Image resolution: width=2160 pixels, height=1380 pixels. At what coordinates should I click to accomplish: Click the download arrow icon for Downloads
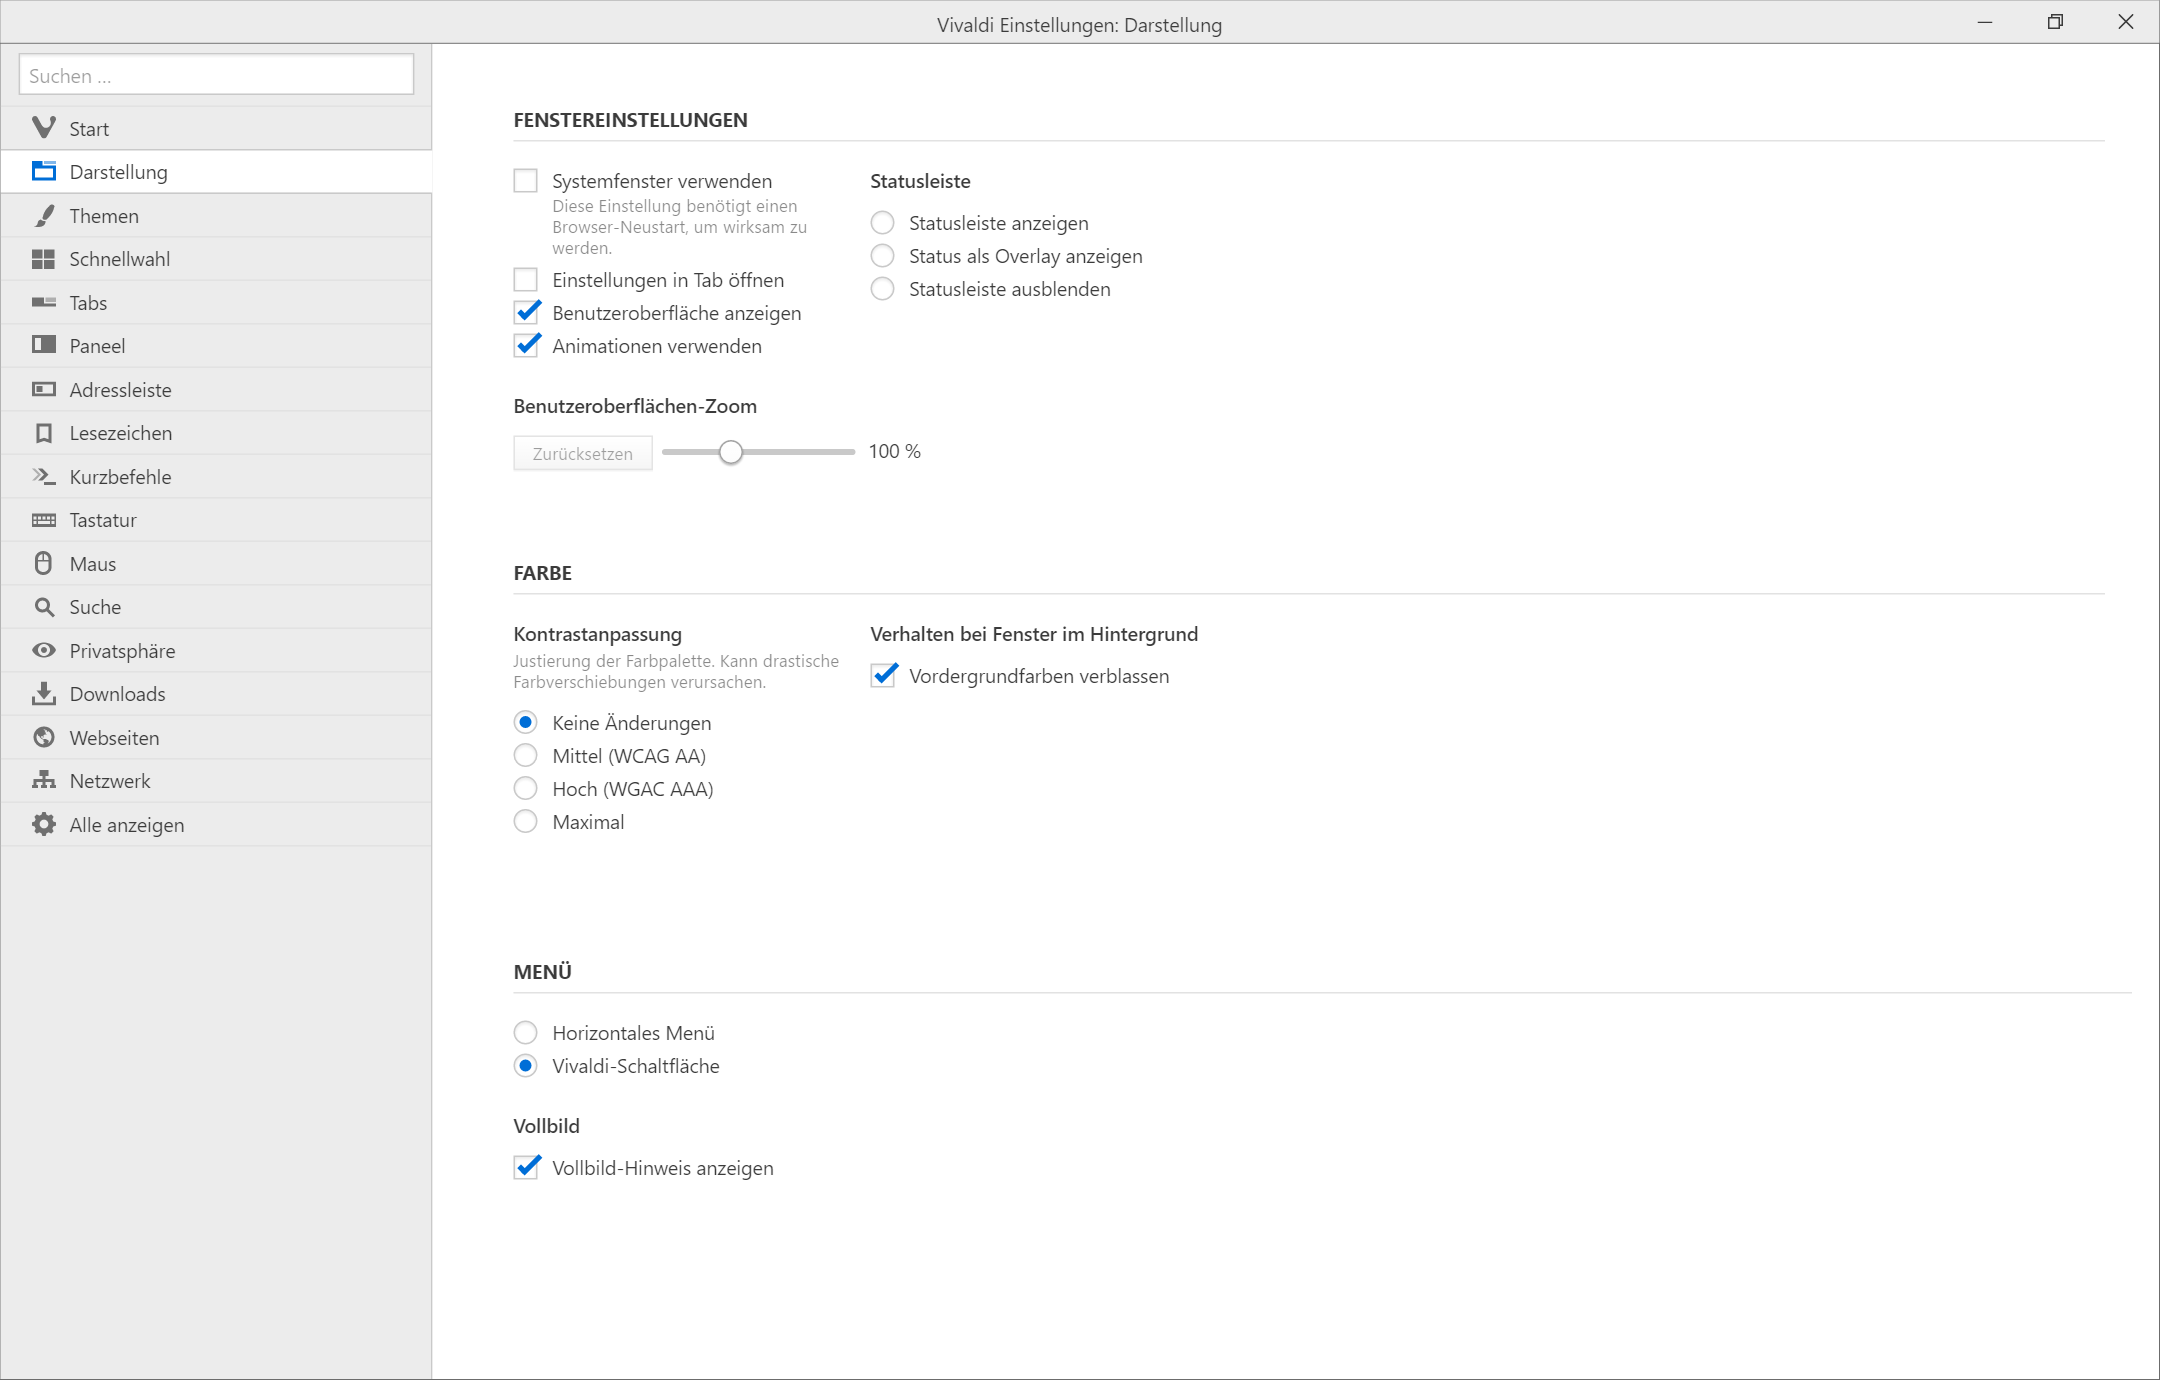click(x=43, y=694)
